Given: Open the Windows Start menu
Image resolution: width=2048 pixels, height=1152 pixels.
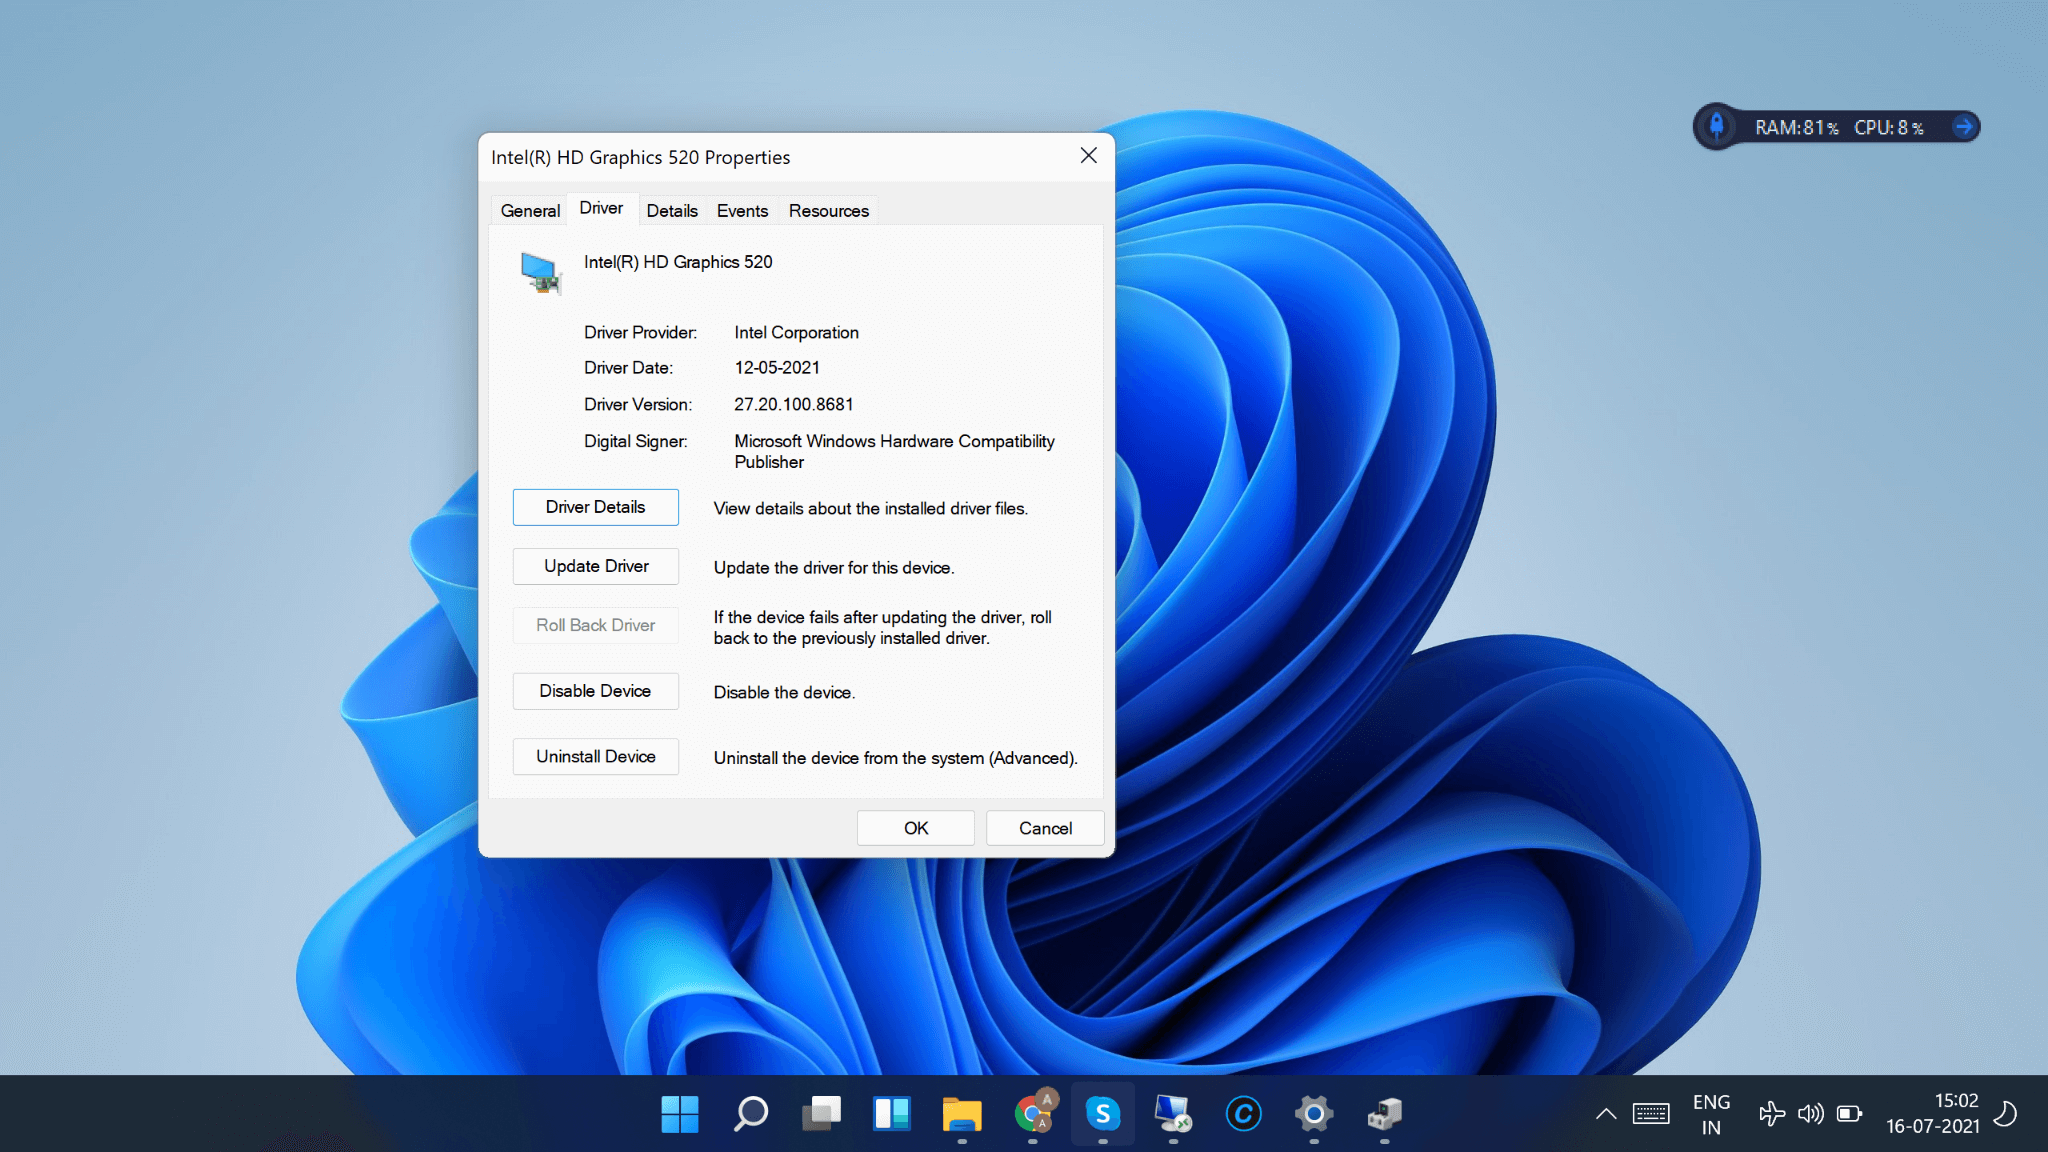Looking at the screenshot, I should [x=680, y=1113].
